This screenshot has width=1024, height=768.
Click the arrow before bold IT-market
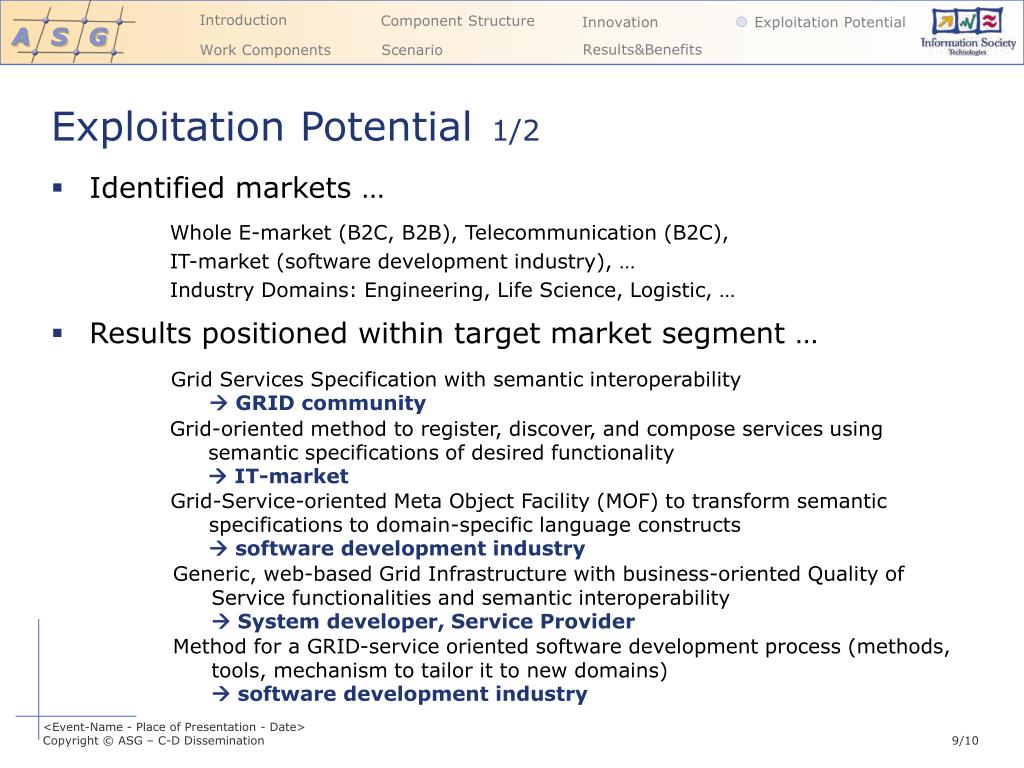click(218, 476)
